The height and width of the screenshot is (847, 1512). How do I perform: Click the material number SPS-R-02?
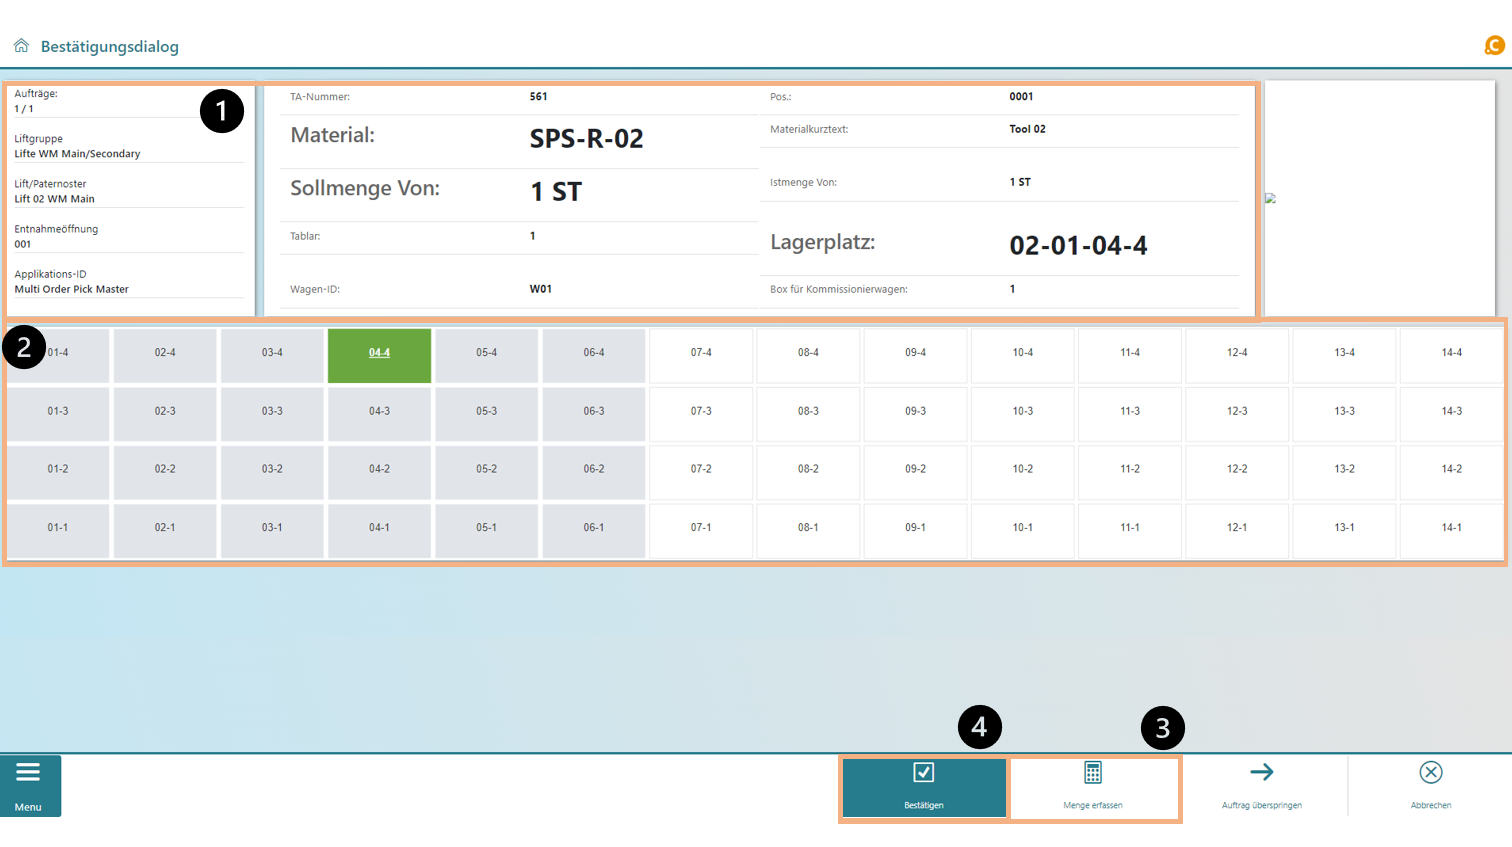click(586, 139)
